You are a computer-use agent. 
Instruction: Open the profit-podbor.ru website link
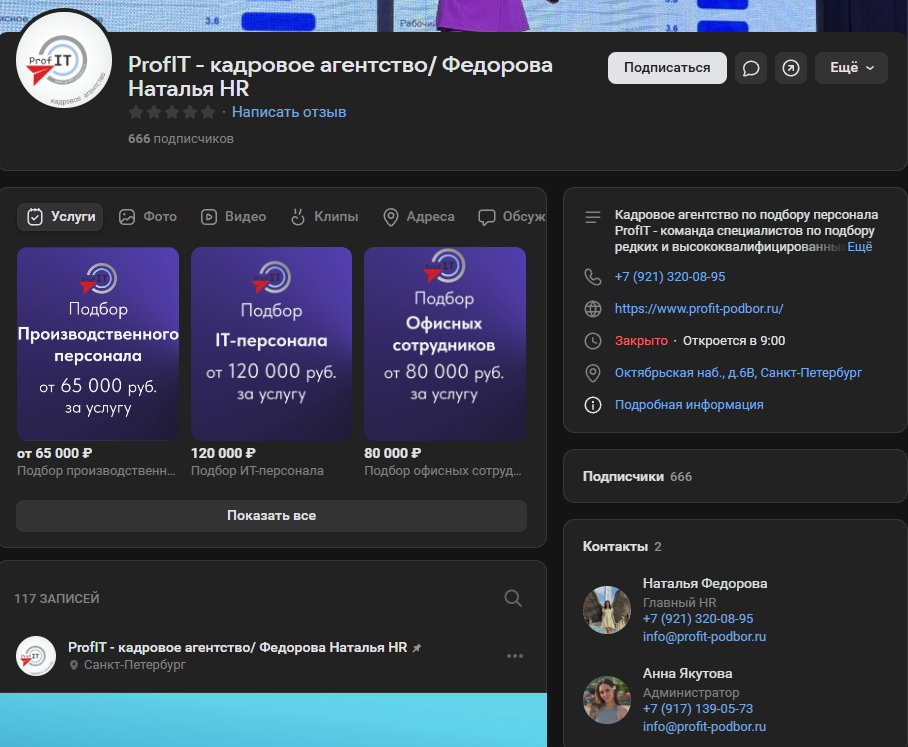click(699, 309)
